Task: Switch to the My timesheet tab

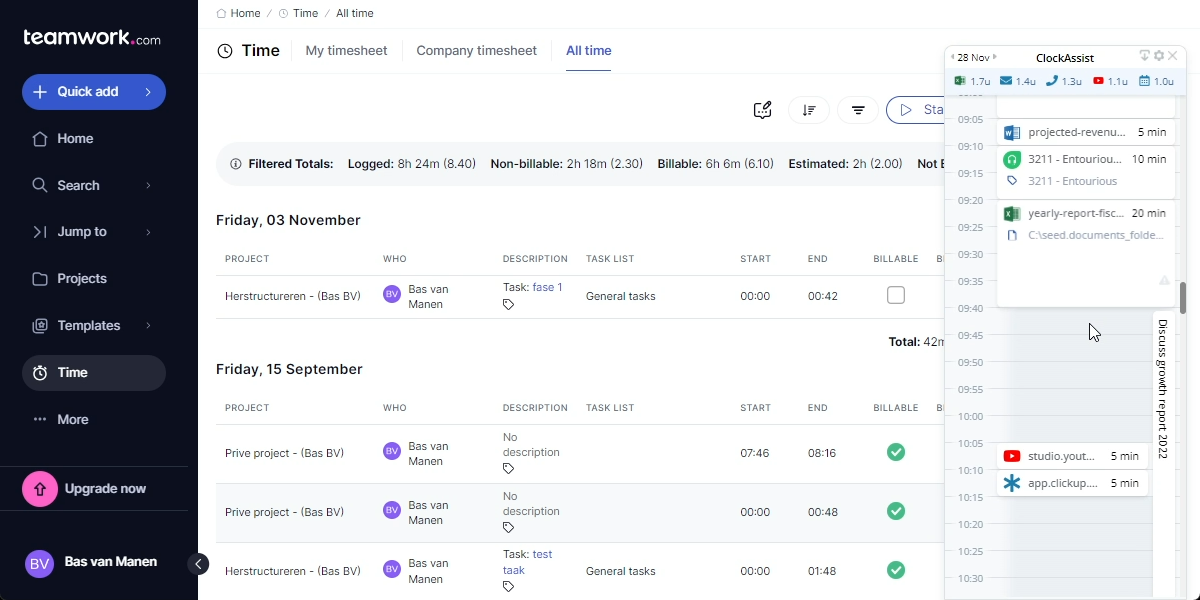Action: 346,51
